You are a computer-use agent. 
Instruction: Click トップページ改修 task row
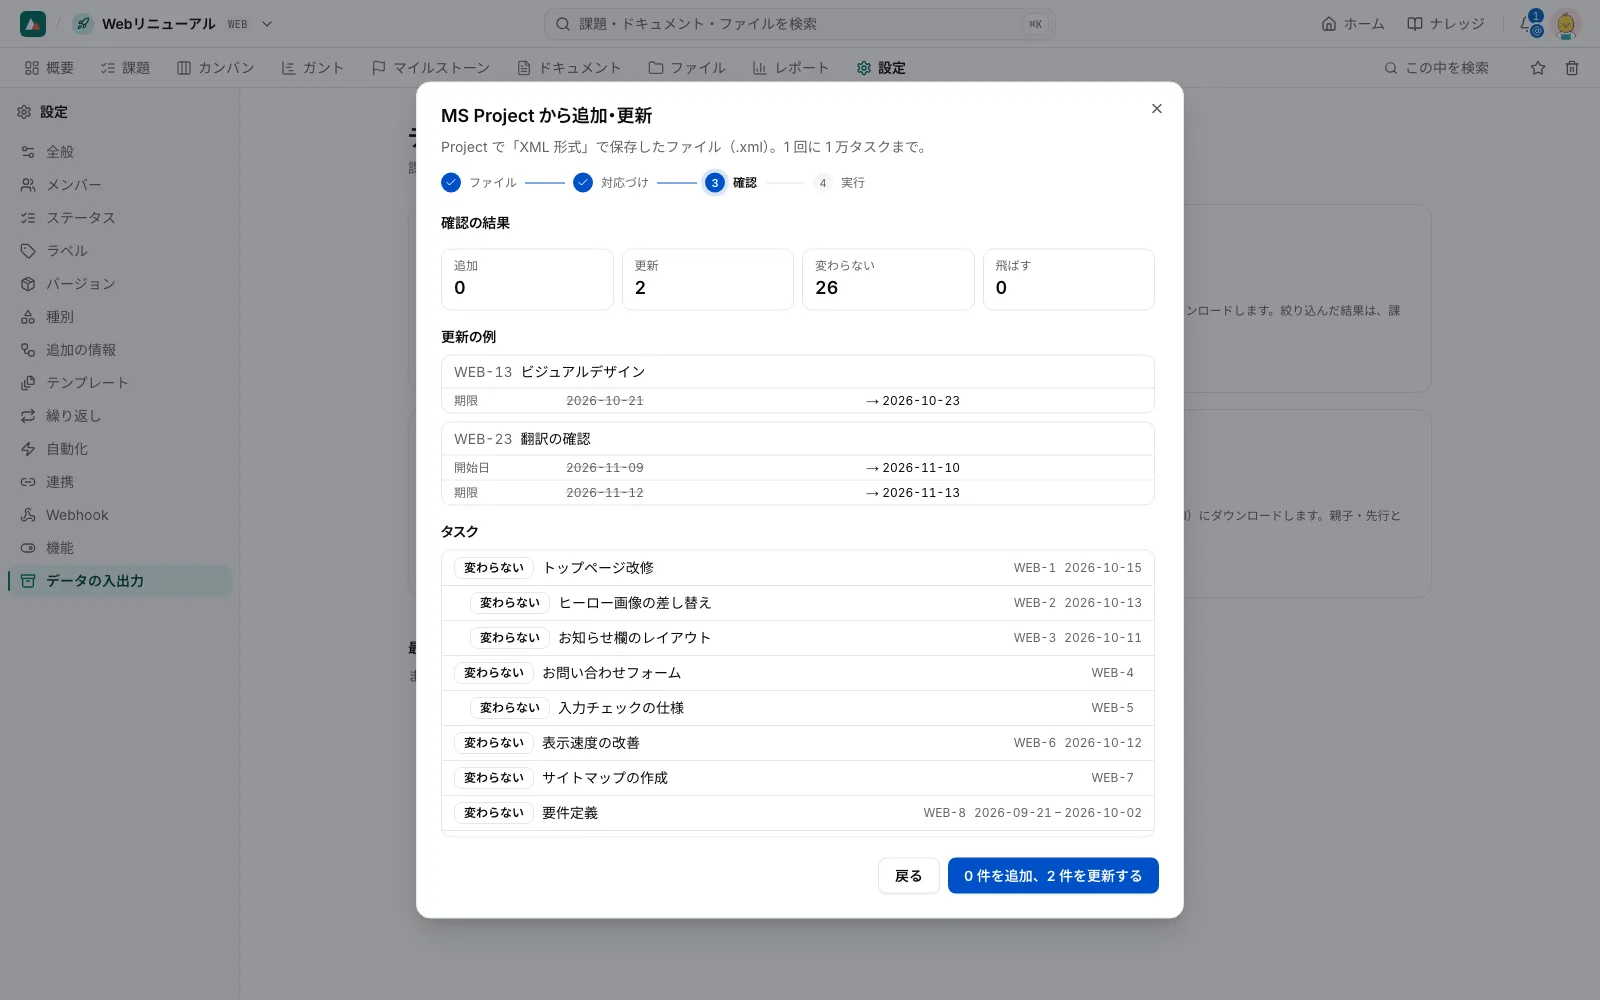coord(798,568)
